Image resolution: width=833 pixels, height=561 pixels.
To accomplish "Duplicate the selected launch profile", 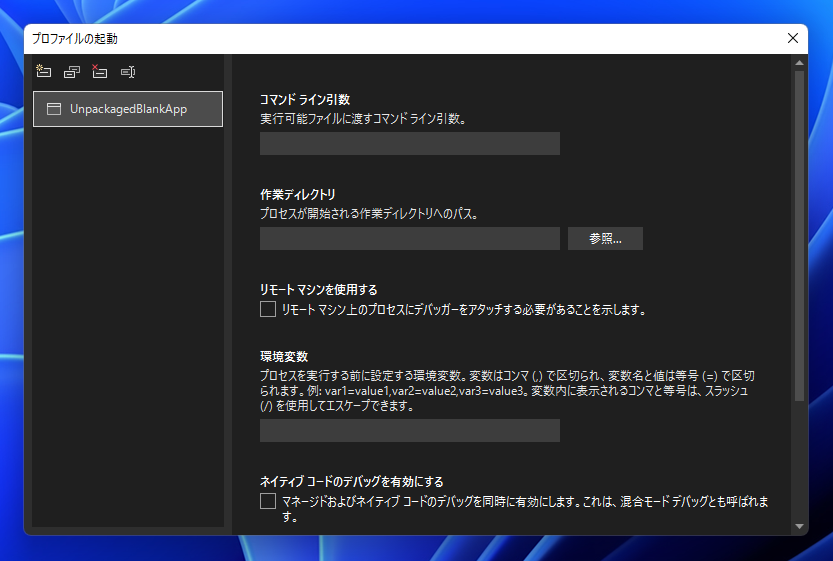I will (x=72, y=72).
